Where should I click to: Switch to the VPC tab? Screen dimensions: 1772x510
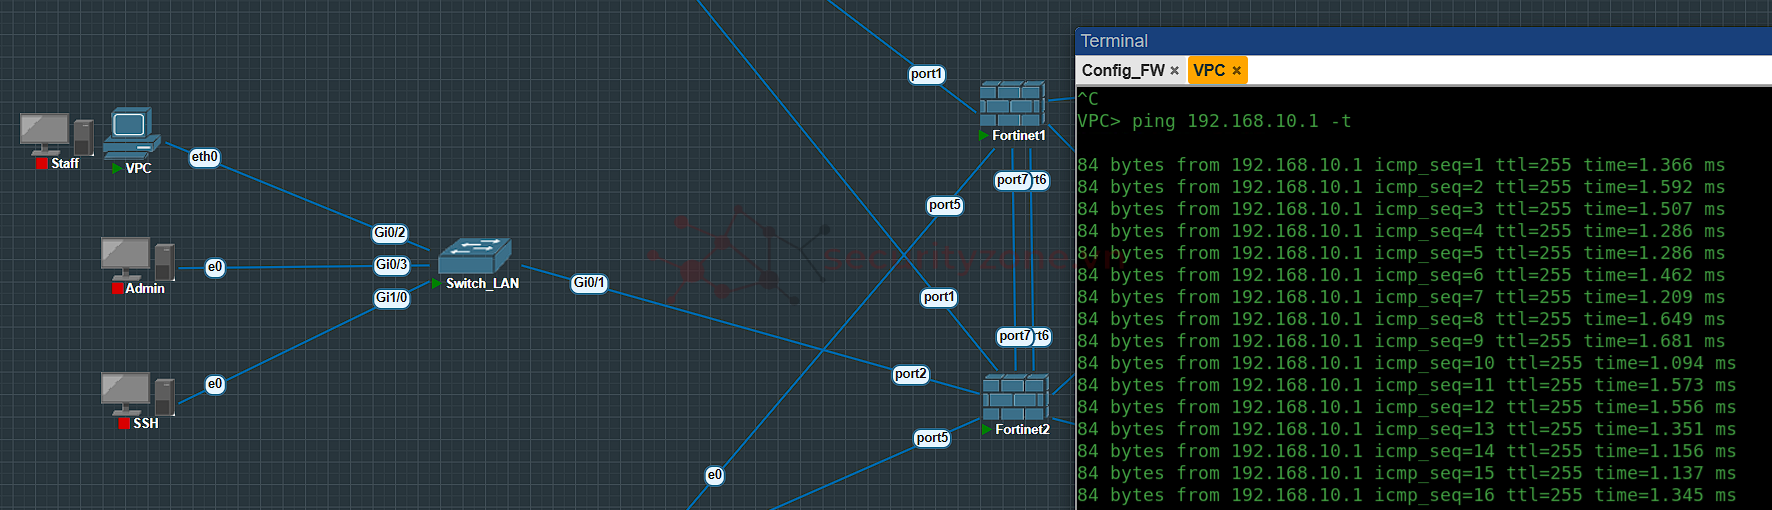tap(1209, 70)
